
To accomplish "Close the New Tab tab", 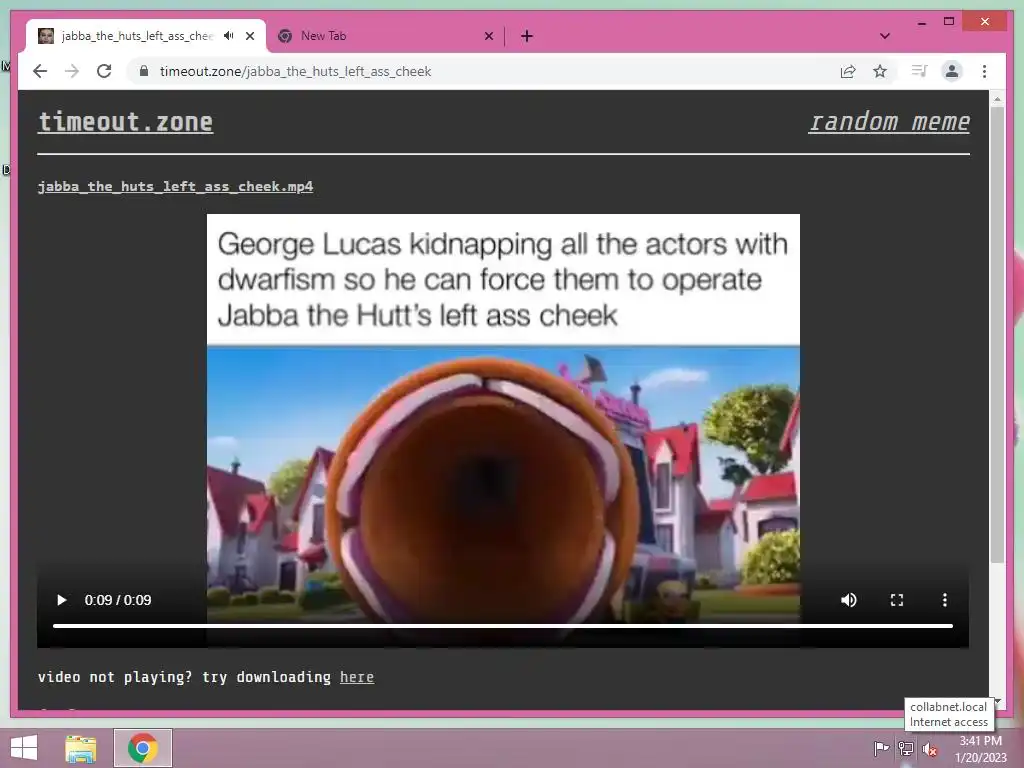I will [x=488, y=36].
